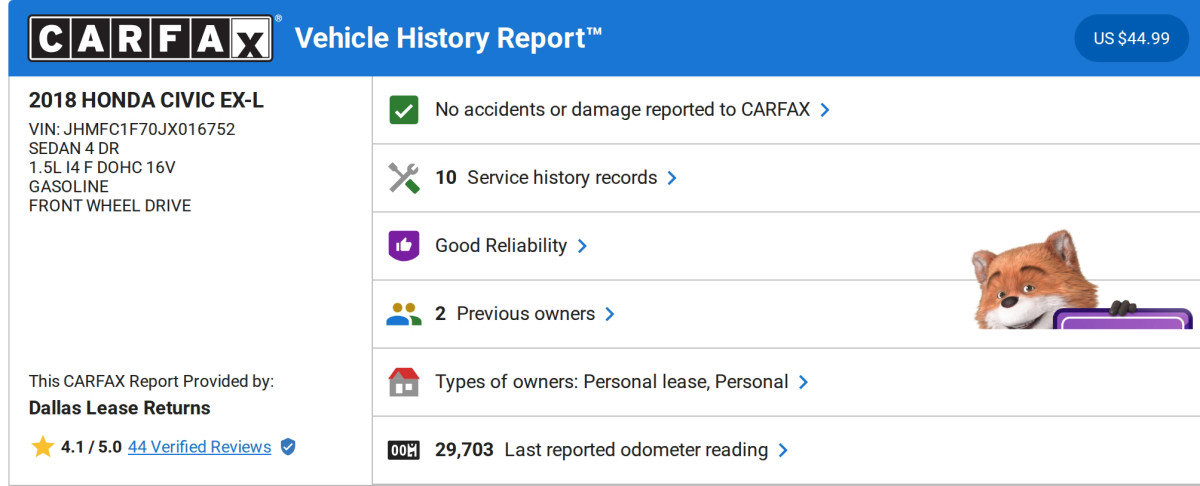This screenshot has width=1200, height=486.
Task: Click the house owner-type icon
Action: 404,382
